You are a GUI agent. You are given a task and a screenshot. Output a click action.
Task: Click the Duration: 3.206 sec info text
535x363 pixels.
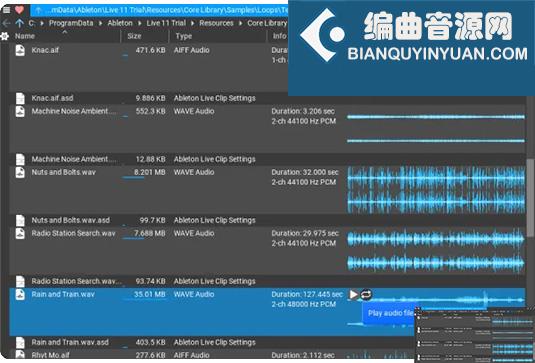303,111
